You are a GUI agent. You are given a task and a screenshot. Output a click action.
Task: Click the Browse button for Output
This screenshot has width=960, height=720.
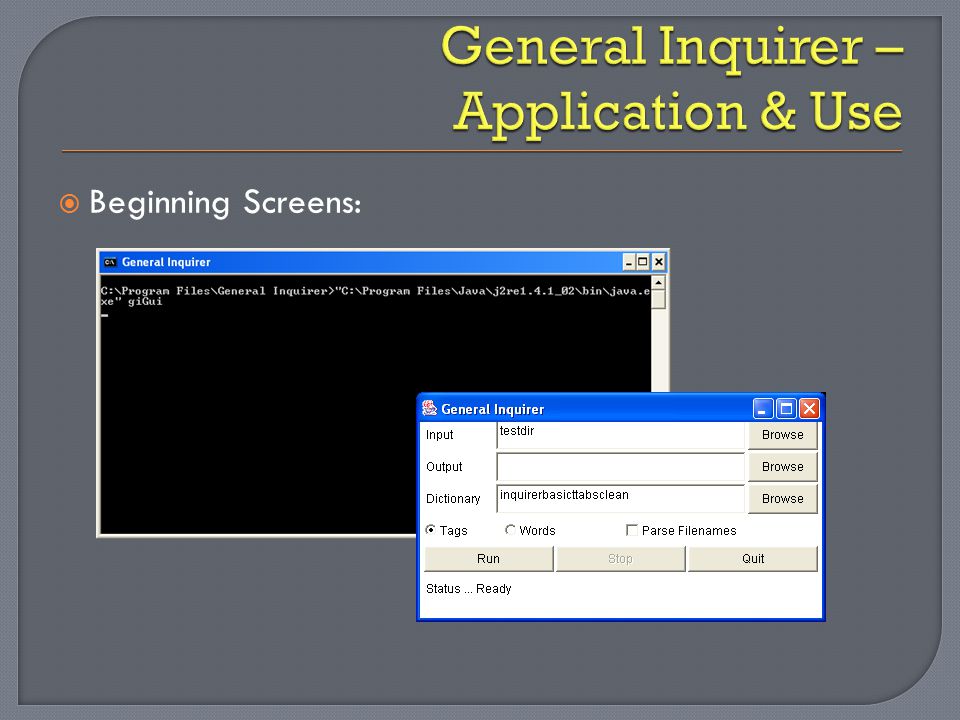click(782, 467)
